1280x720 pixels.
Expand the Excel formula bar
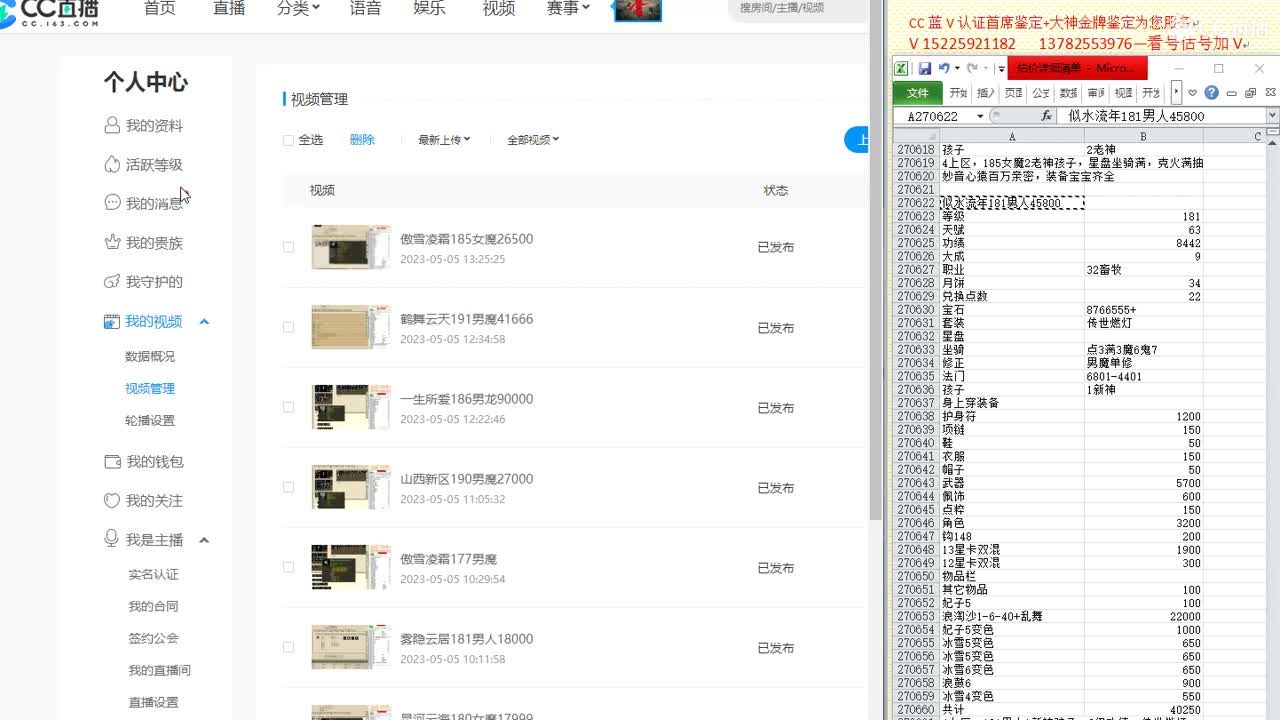1272,116
